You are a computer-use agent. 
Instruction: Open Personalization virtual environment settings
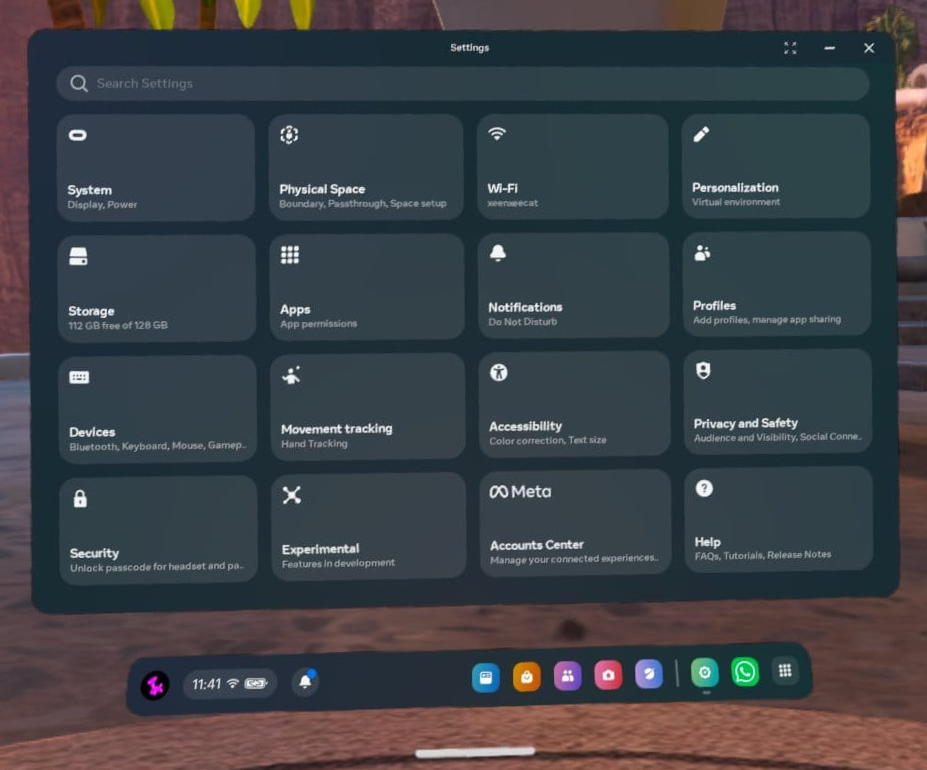(775, 165)
